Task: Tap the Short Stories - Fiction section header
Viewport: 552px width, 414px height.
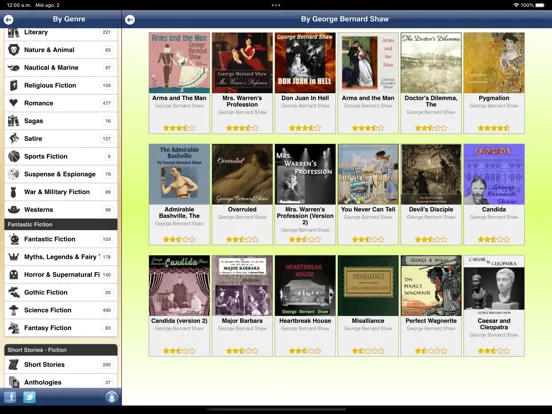Action: point(61,350)
